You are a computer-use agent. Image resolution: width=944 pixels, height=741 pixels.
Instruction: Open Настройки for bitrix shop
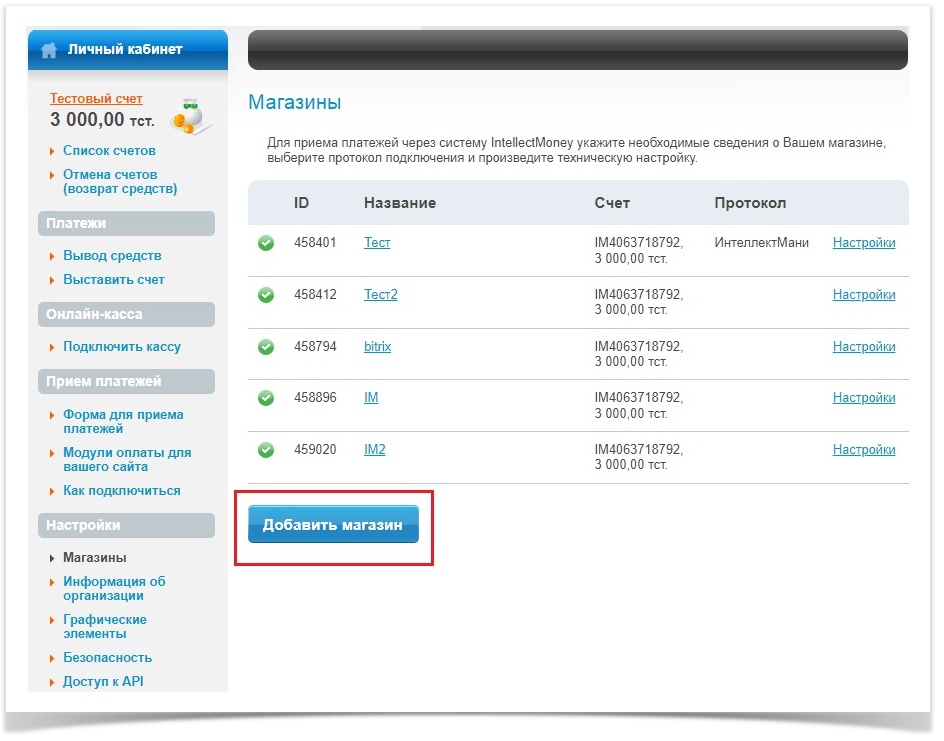pos(864,347)
